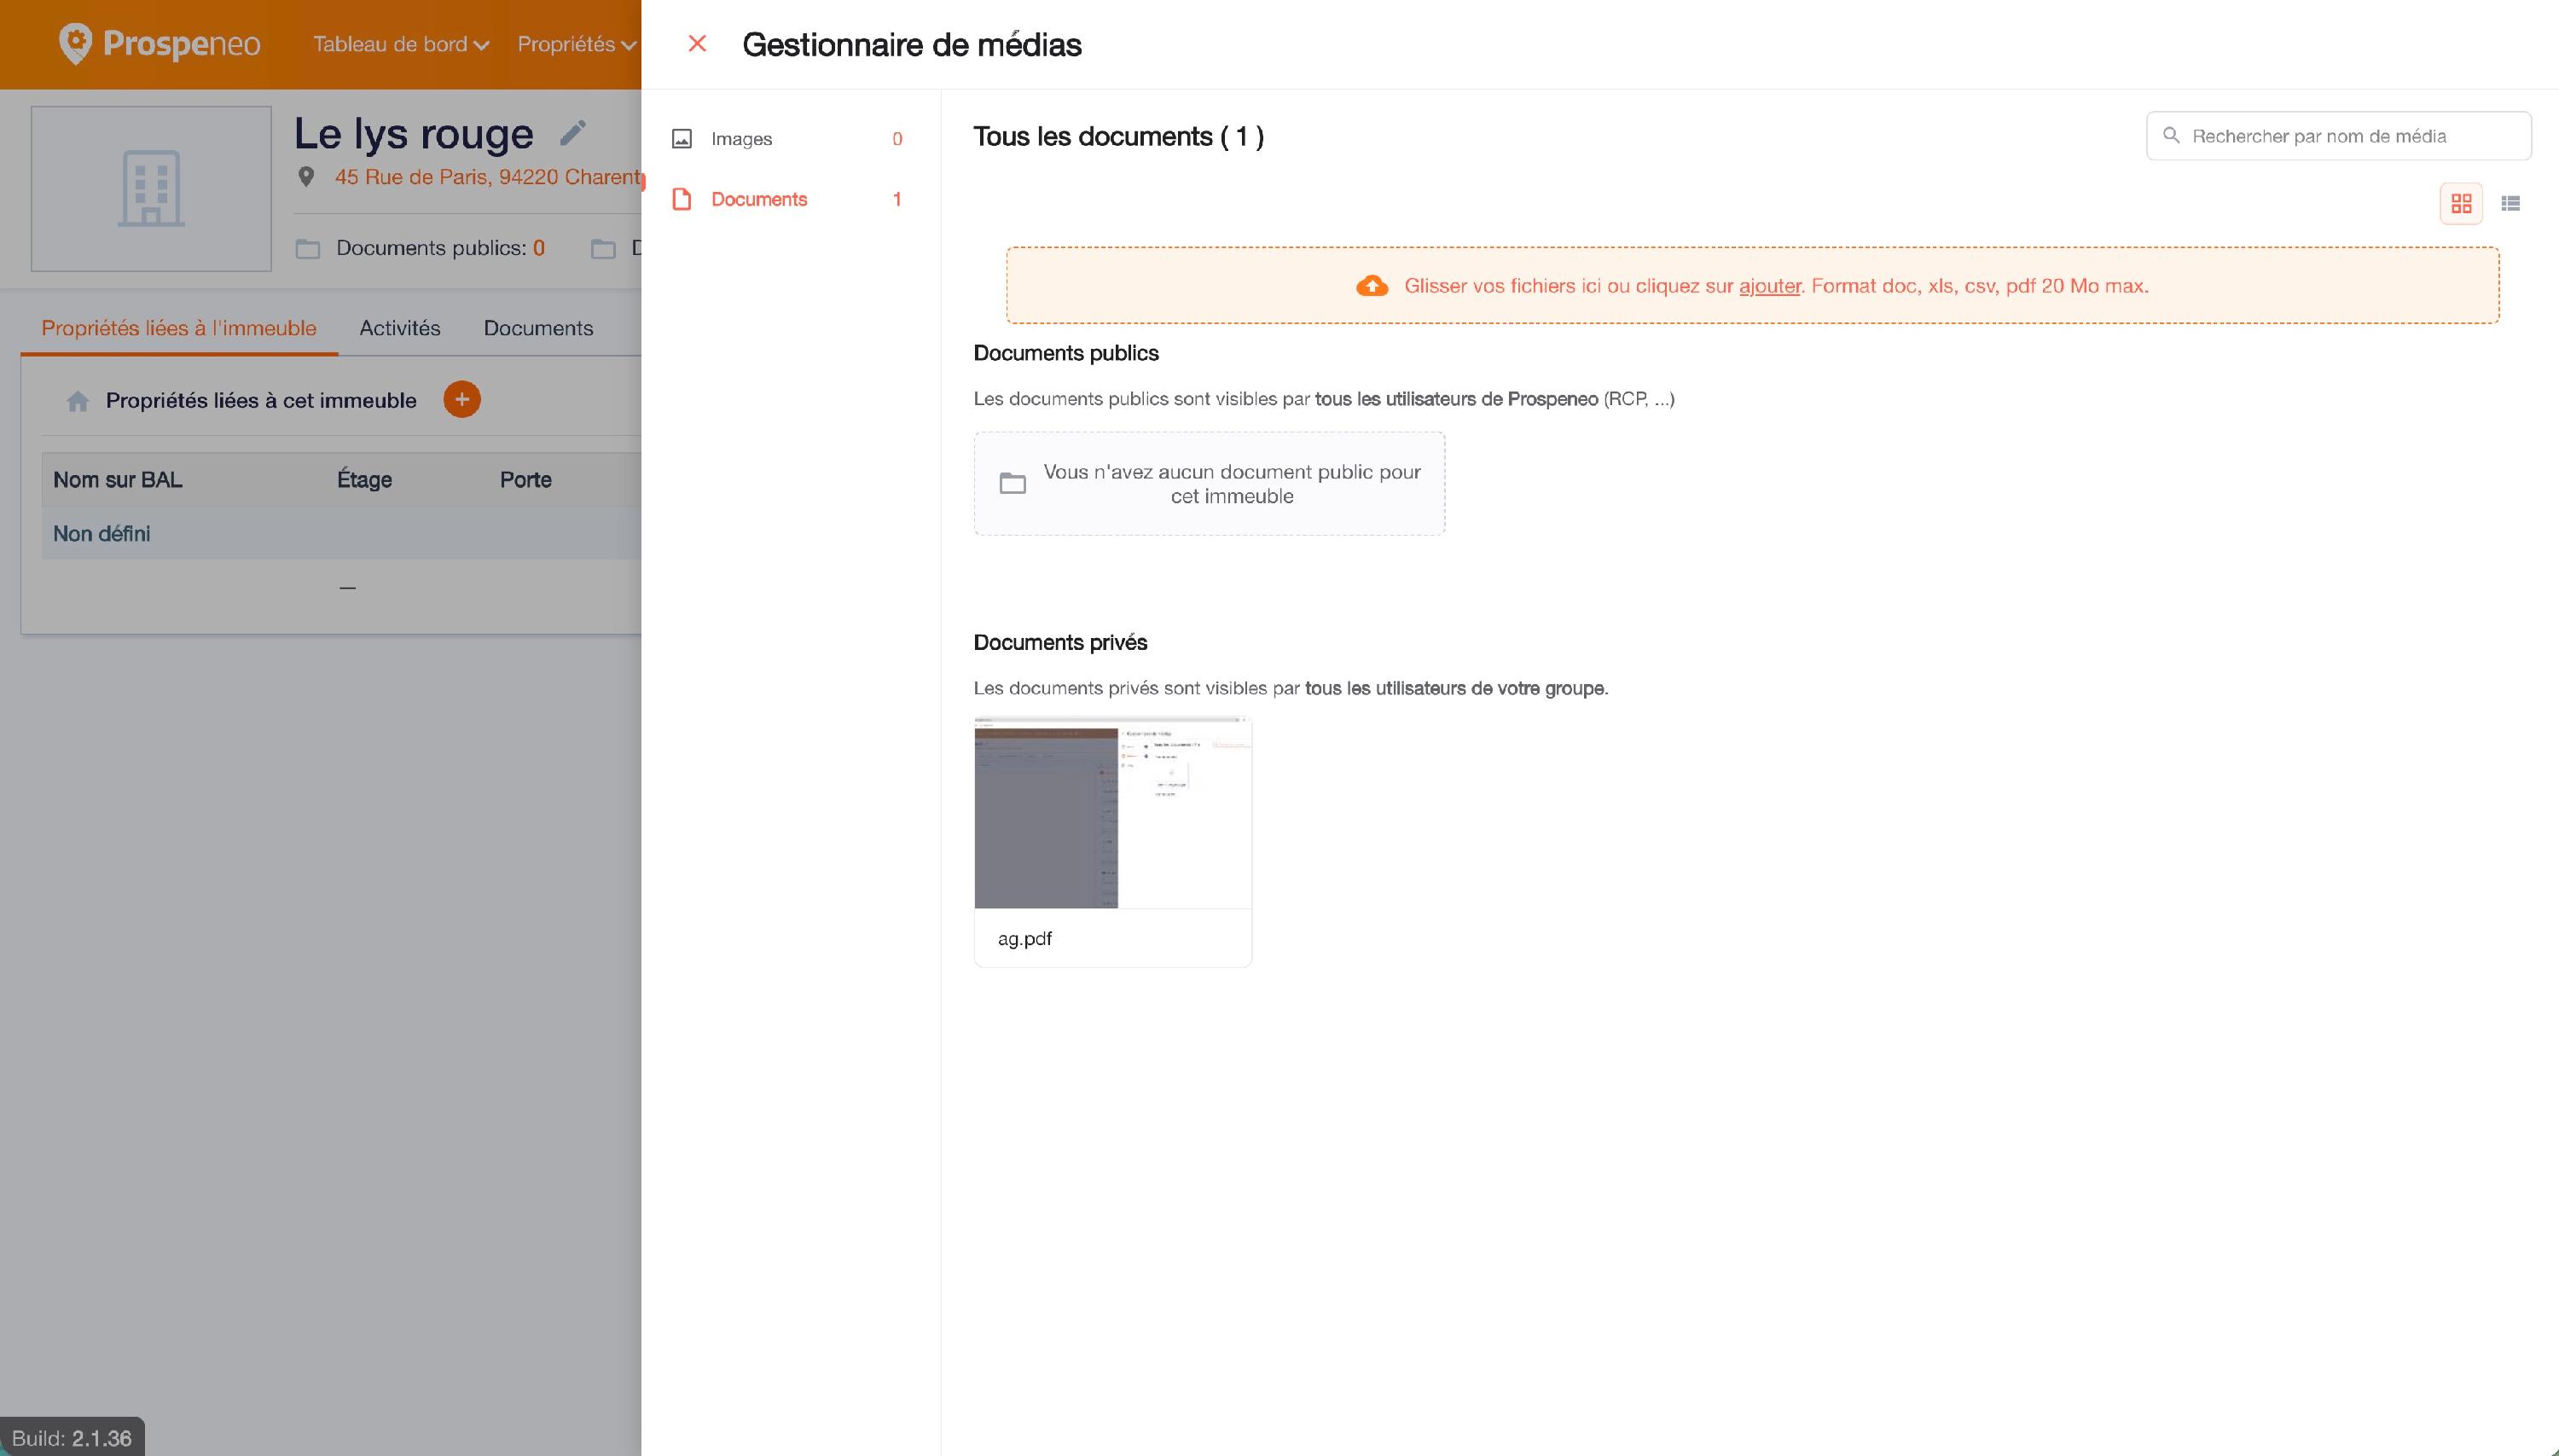The image size is (2559, 1456).
Task: Click the Build: 2.1.36 version badge
Action: 72,1438
